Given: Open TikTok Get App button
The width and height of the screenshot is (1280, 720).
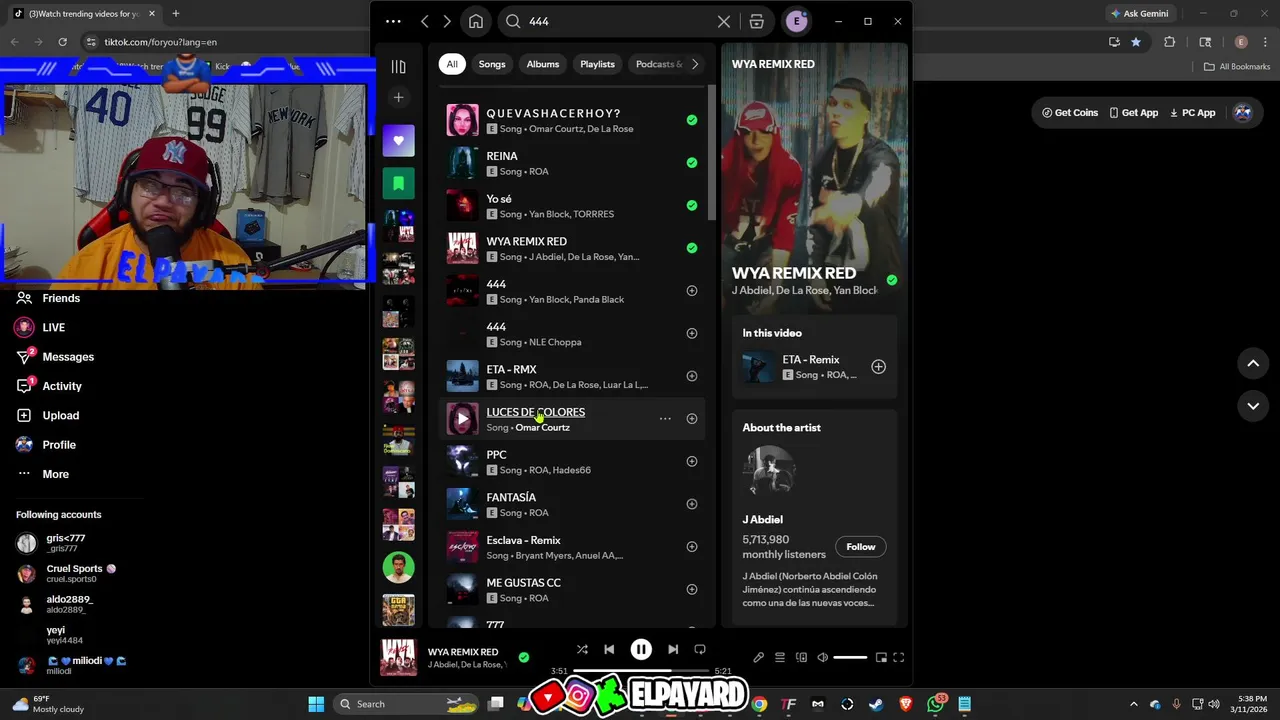Looking at the screenshot, I should tap(1134, 113).
